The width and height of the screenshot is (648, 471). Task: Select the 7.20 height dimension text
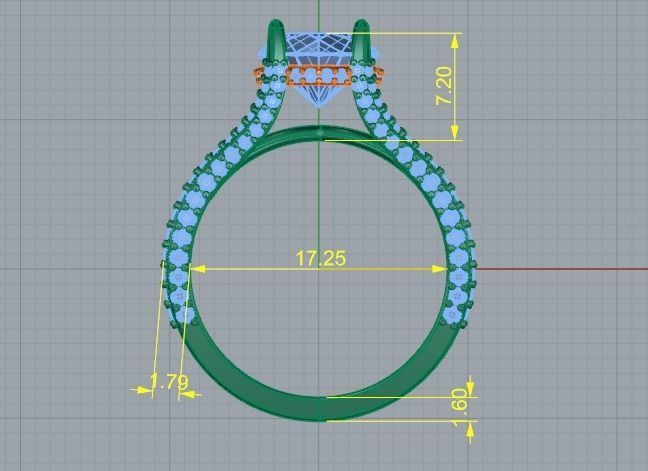(x=445, y=86)
